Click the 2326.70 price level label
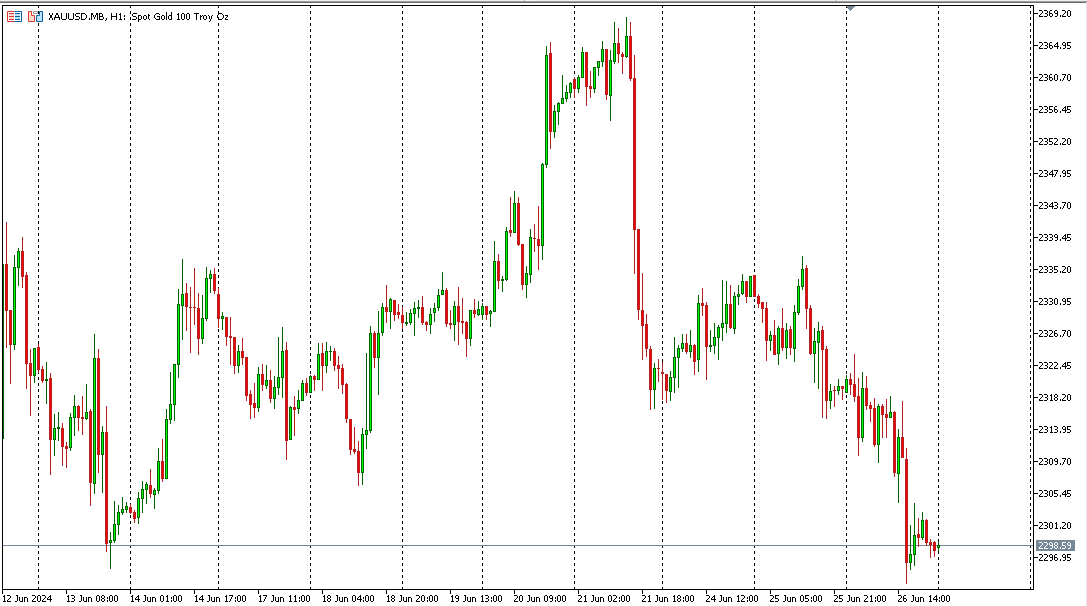The height and width of the screenshot is (606, 1087). 1054,334
